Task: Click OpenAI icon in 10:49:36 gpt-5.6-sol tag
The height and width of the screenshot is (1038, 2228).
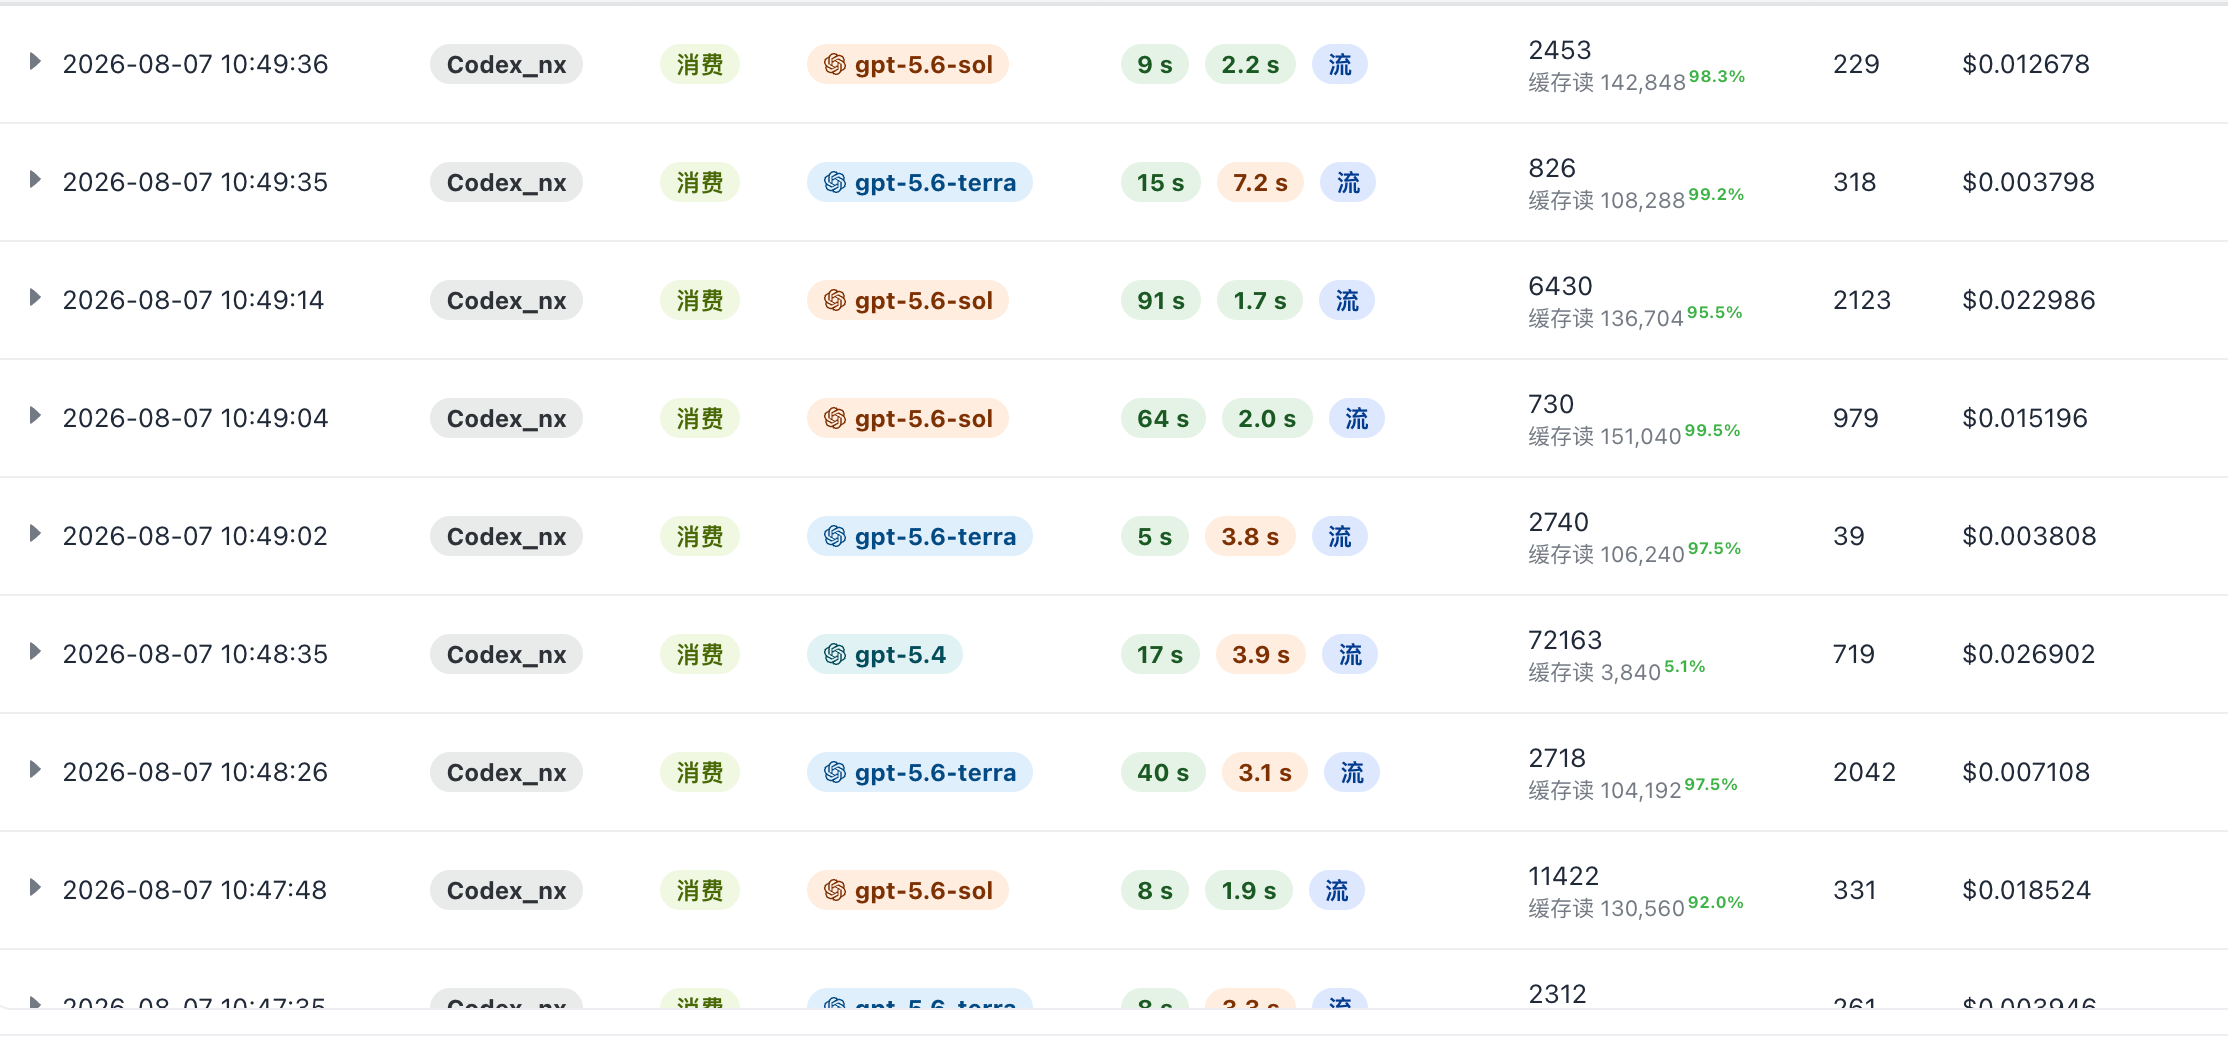Action: click(835, 65)
